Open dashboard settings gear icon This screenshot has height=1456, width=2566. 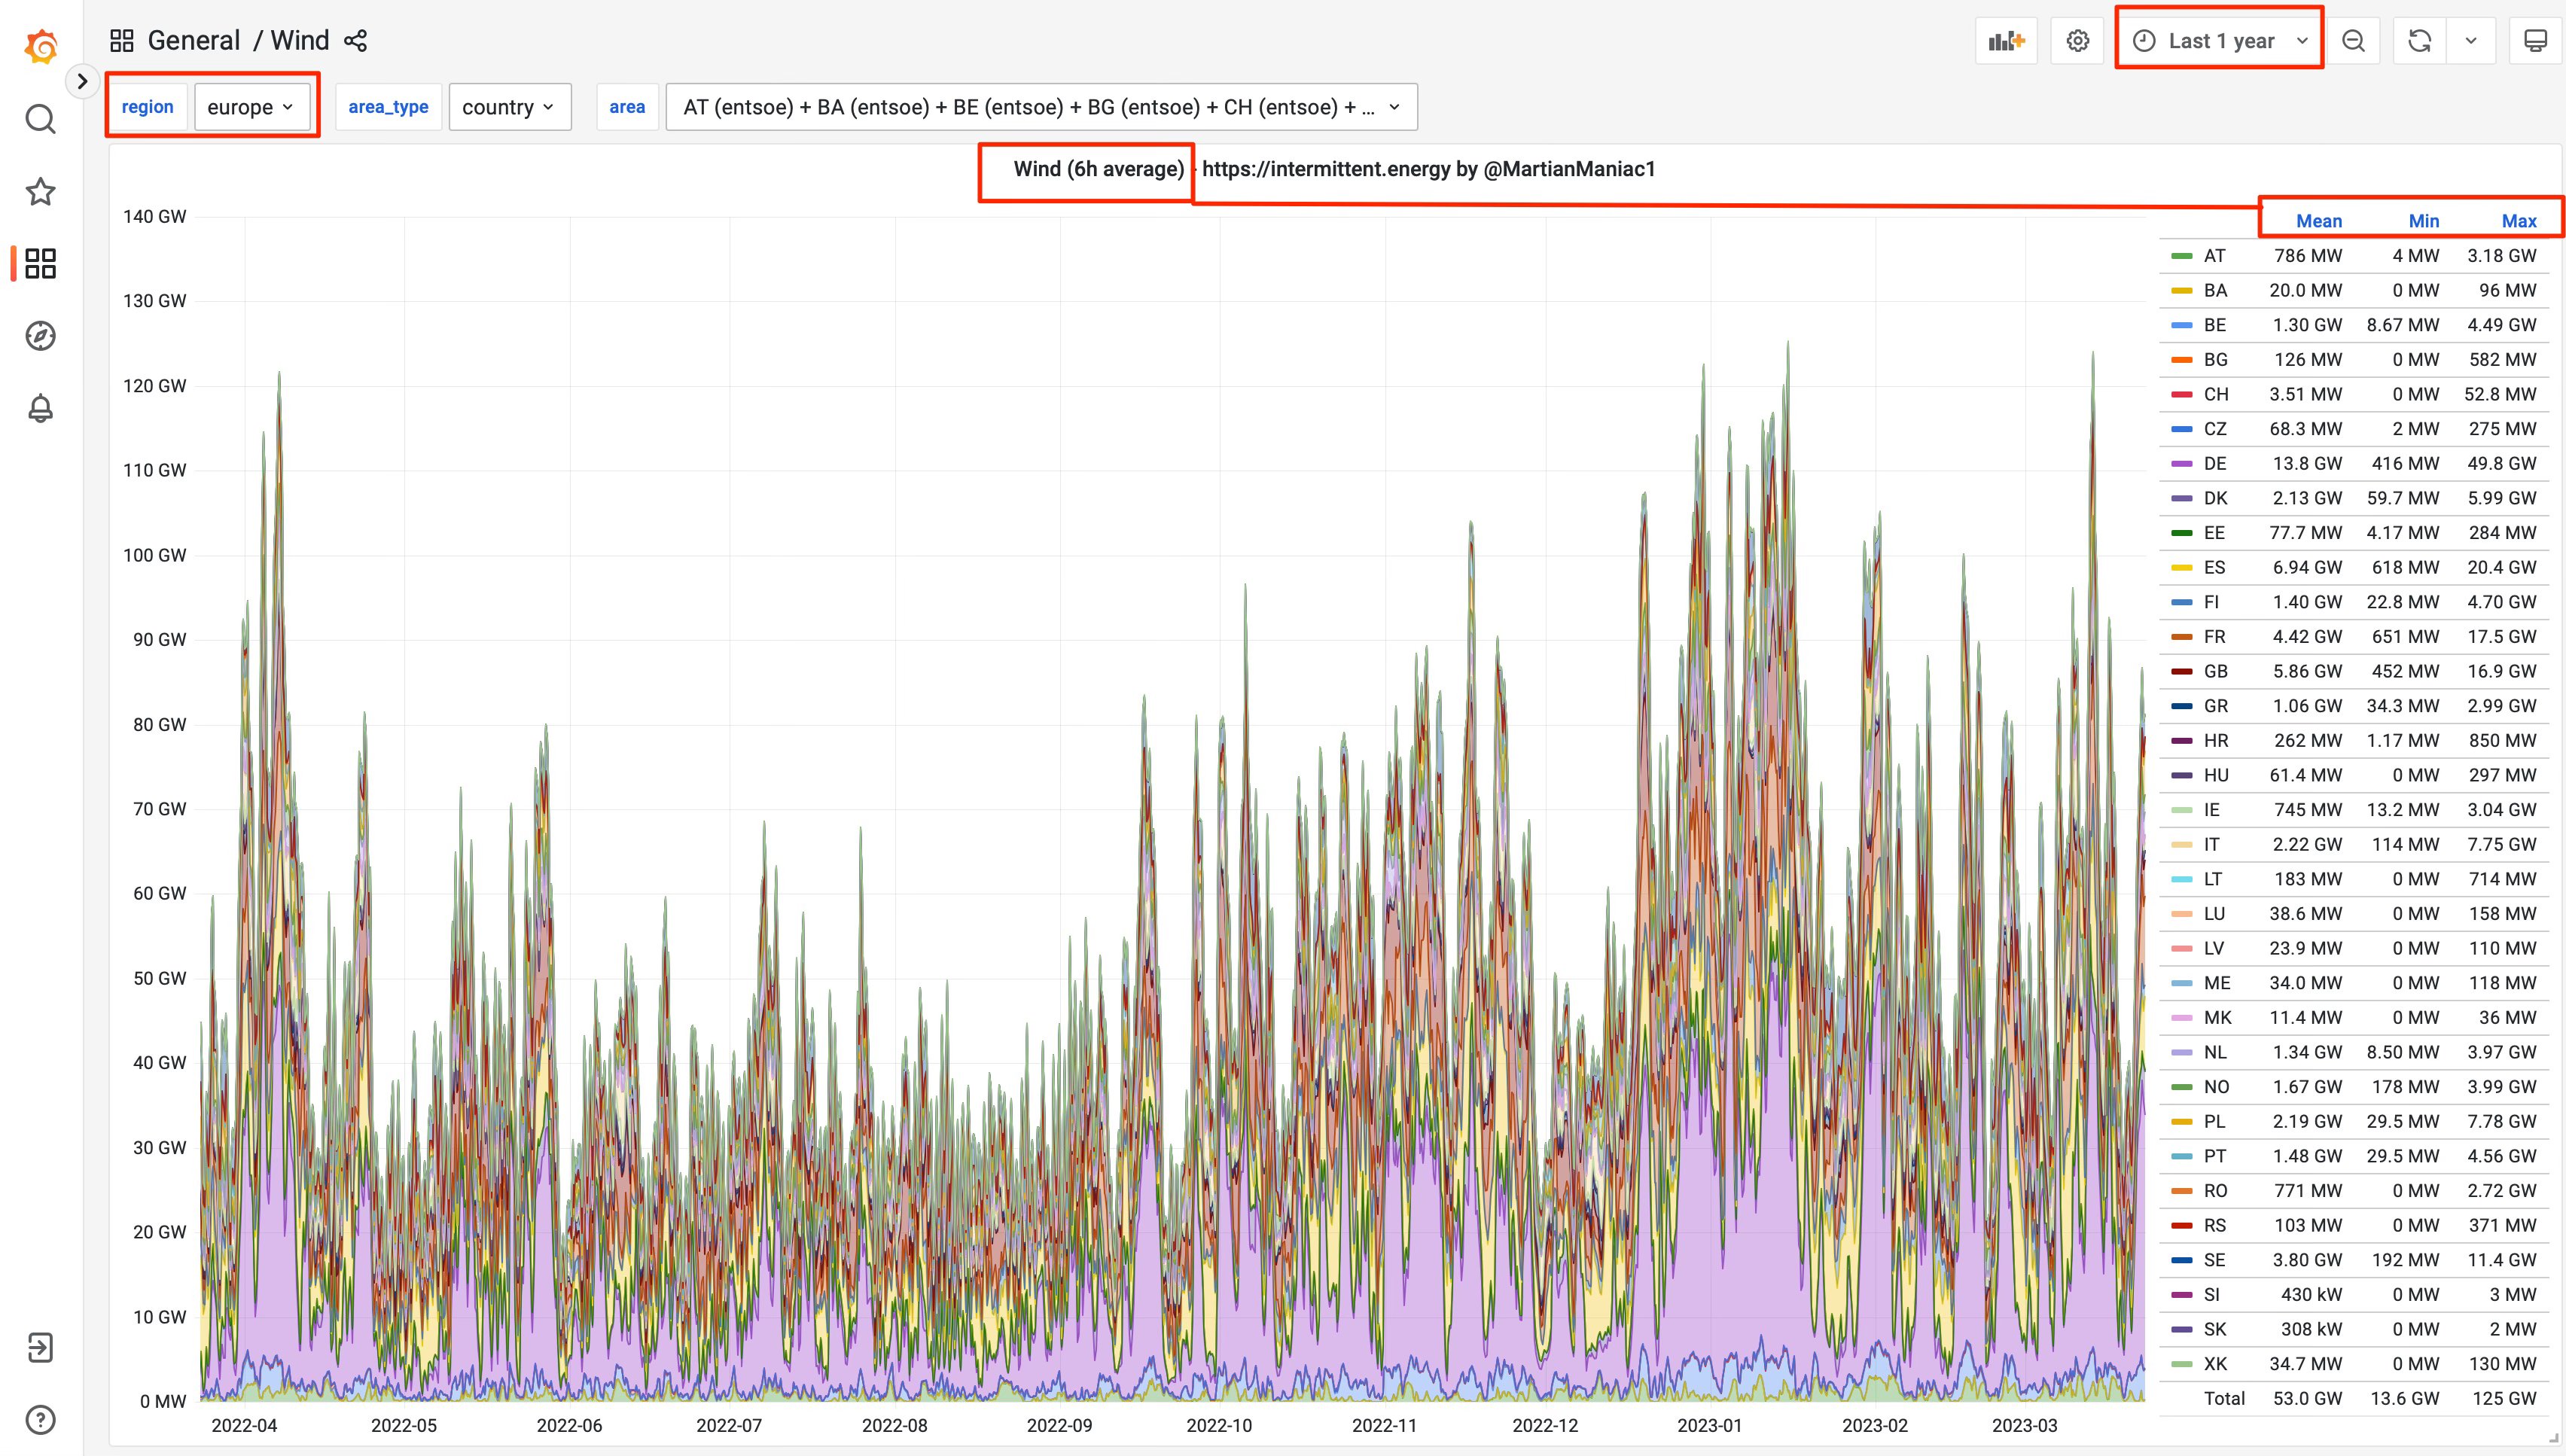pos(2077,41)
